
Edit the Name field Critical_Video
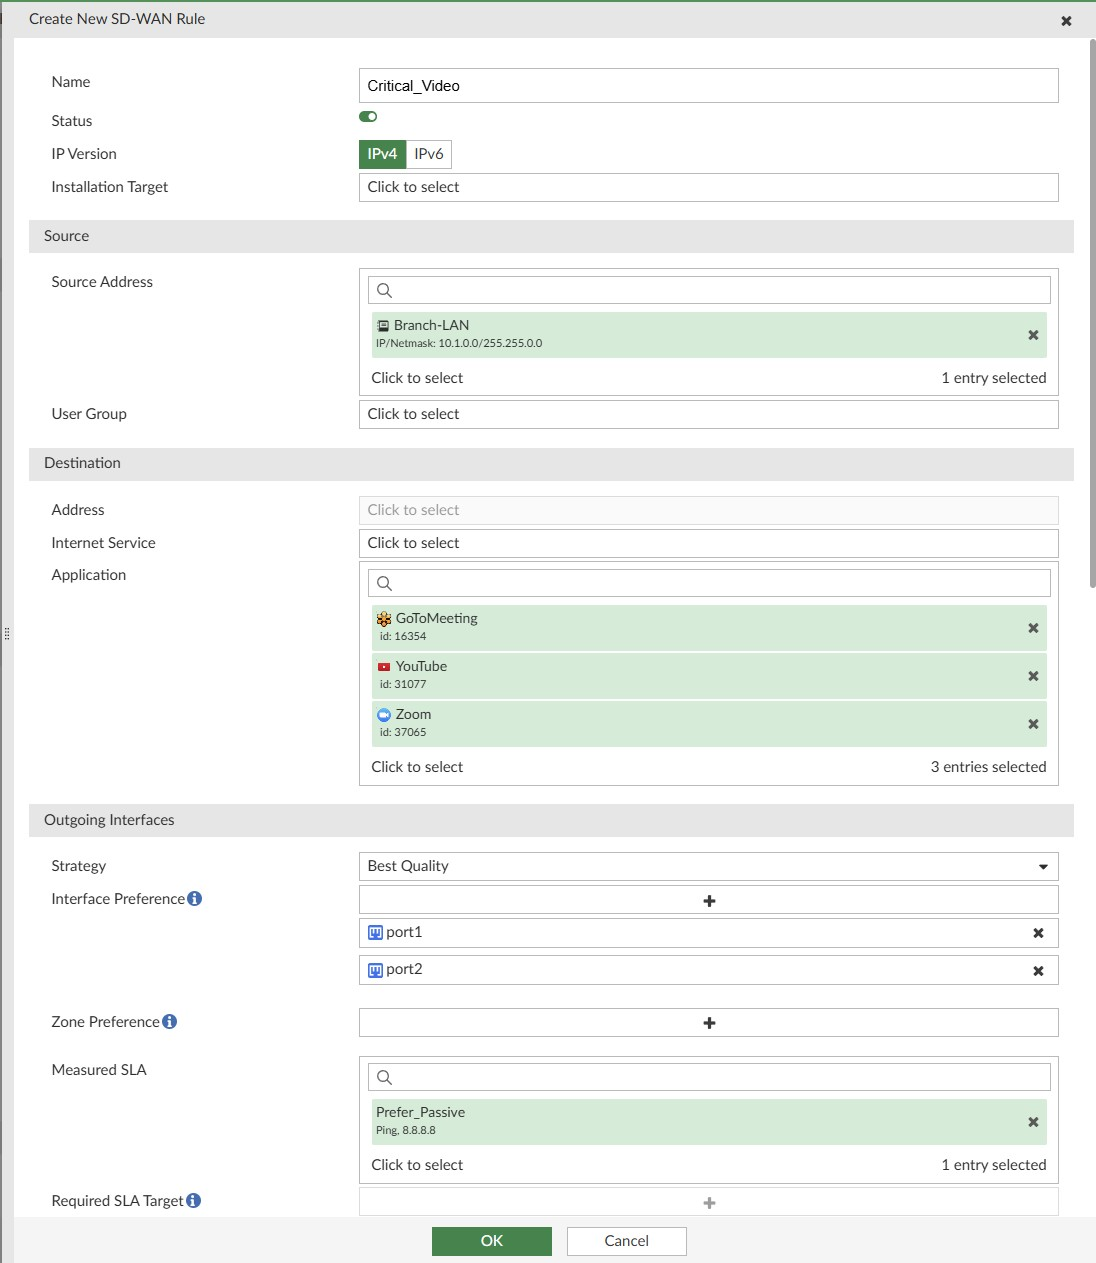(x=709, y=86)
